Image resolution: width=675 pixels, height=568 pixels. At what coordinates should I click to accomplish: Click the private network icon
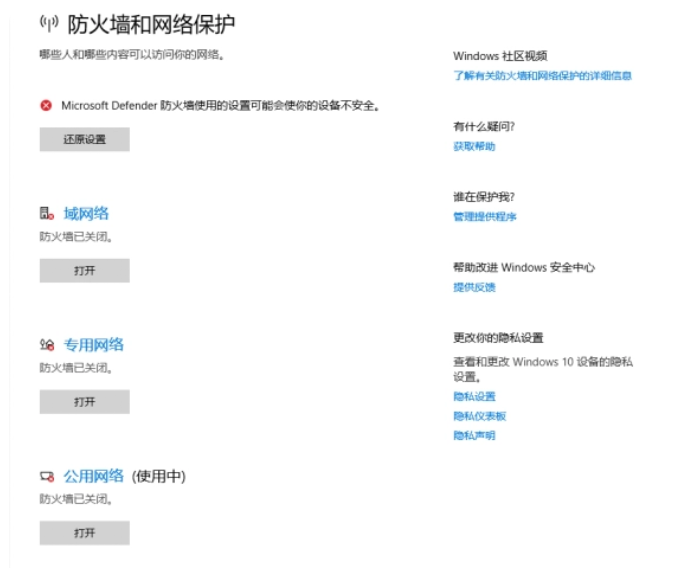click(47, 345)
